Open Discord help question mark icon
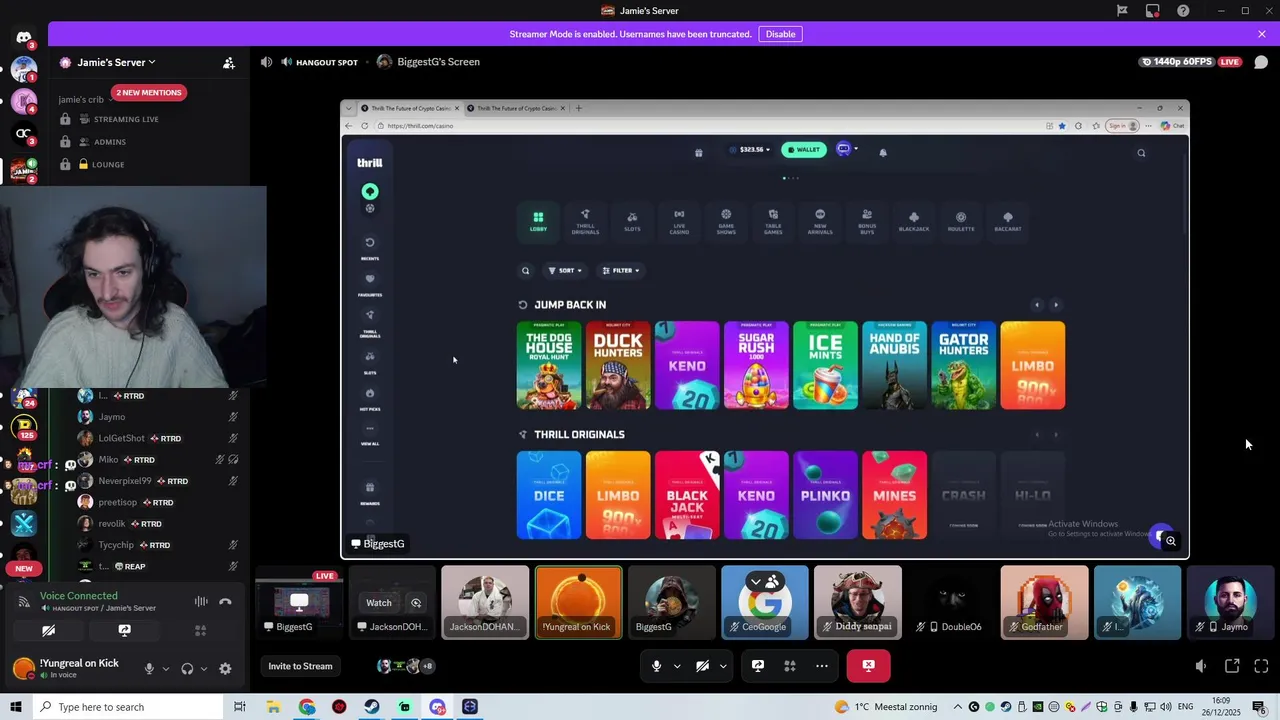 click(x=1184, y=11)
